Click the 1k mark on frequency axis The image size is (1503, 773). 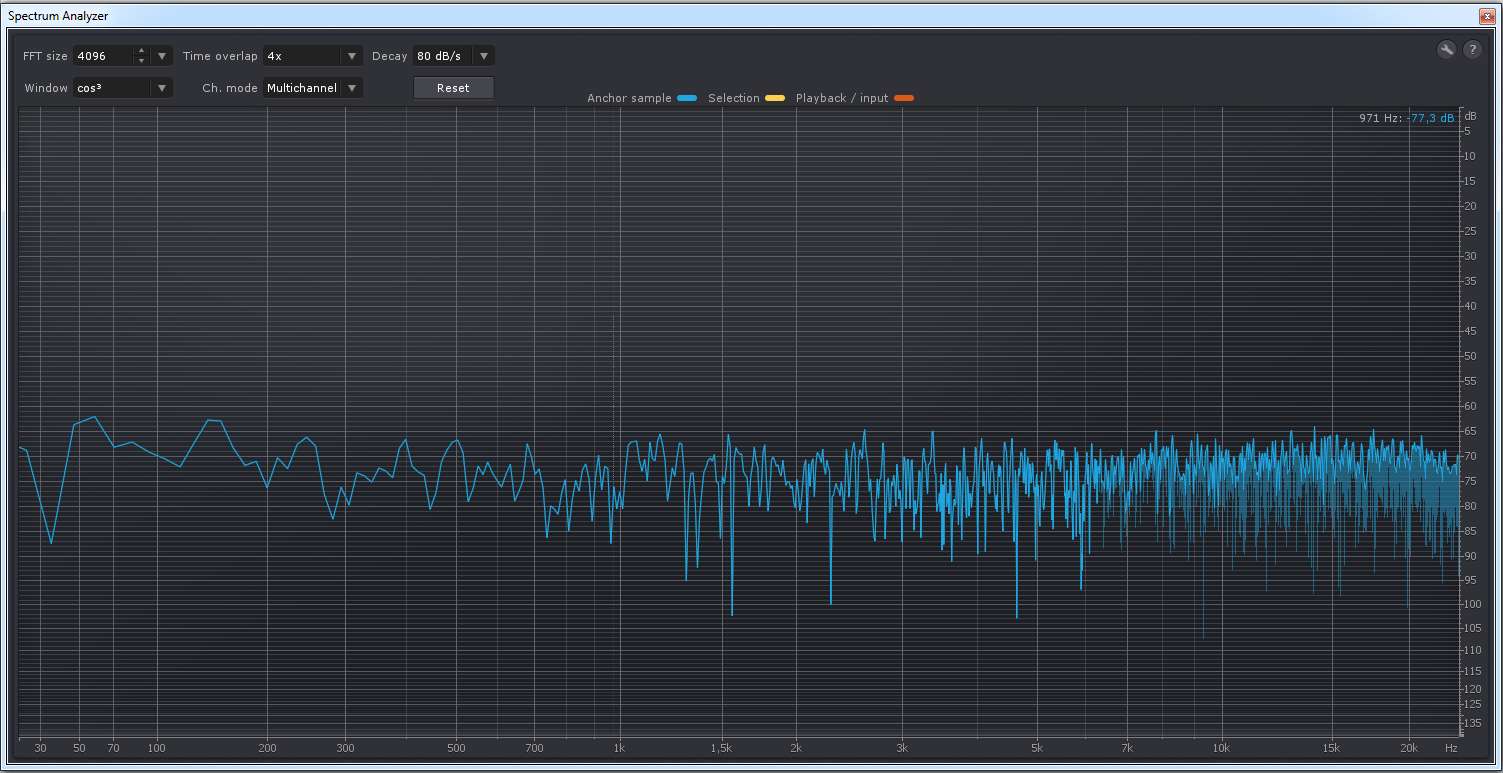[x=619, y=748]
